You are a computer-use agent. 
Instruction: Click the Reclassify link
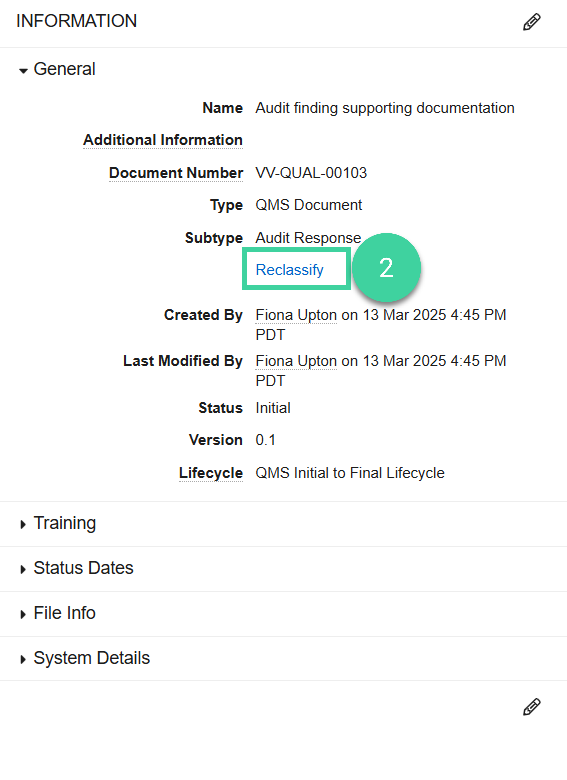(289, 270)
